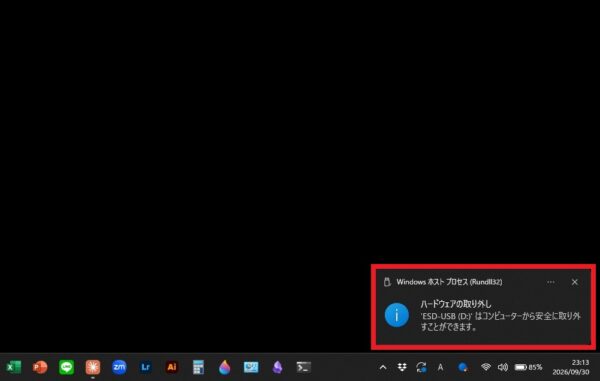The height and width of the screenshot is (381, 600).
Task: Click the 'ハードウェアの取り外し' notification title
Action: 456,304
